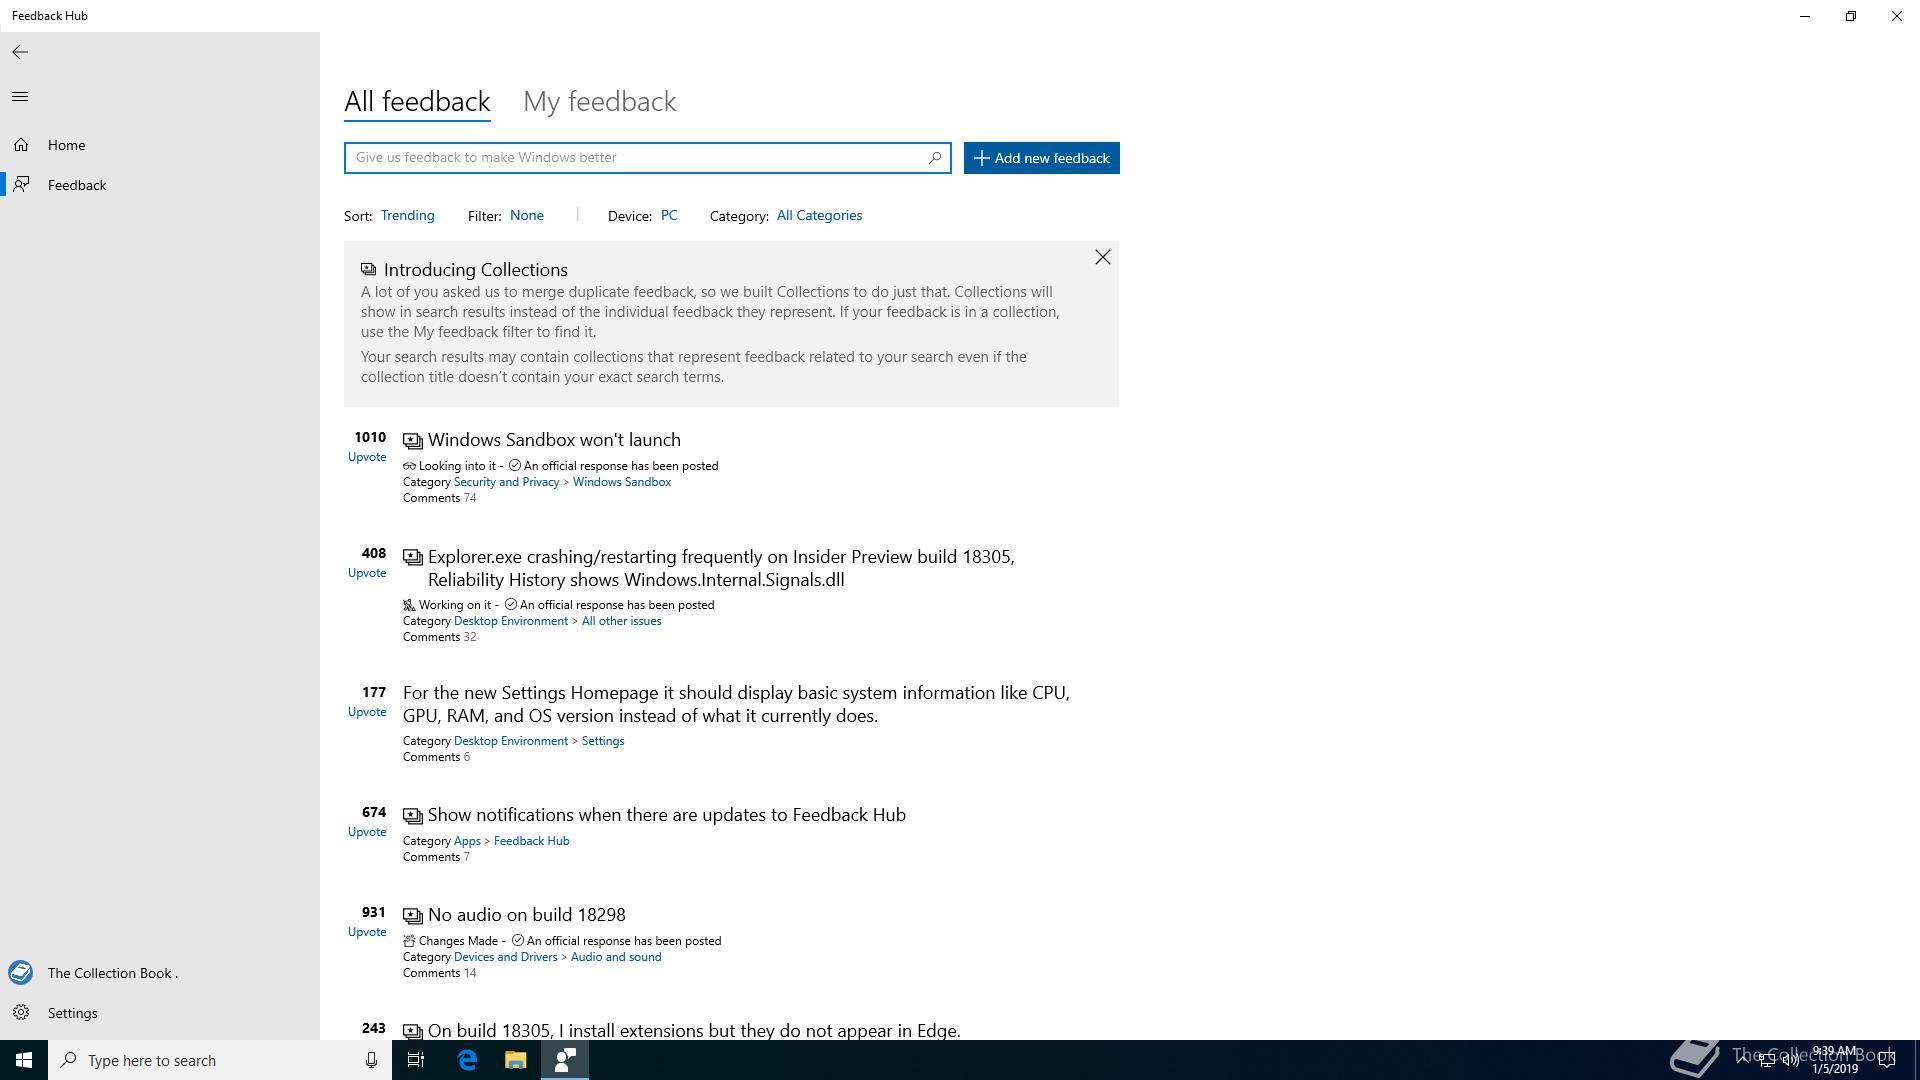Open Settings gear in sidebar
The height and width of the screenshot is (1080, 1920).
tap(21, 1013)
